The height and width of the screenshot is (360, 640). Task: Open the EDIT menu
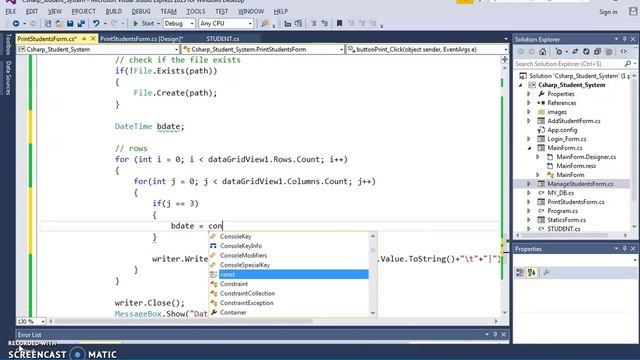click(31, 11)
